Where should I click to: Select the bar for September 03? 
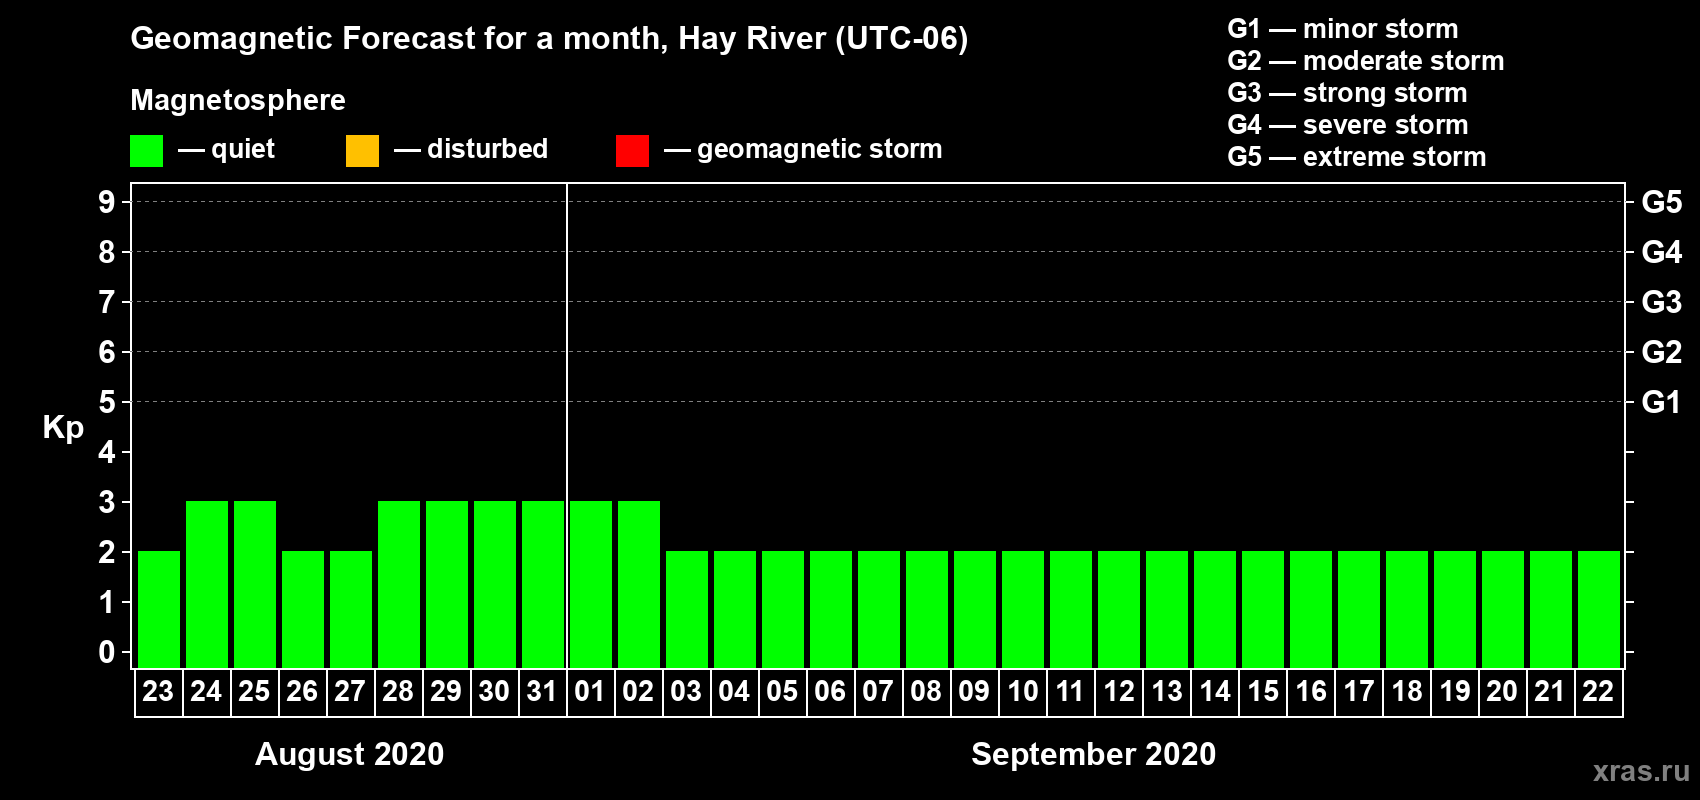coord(687,609)
